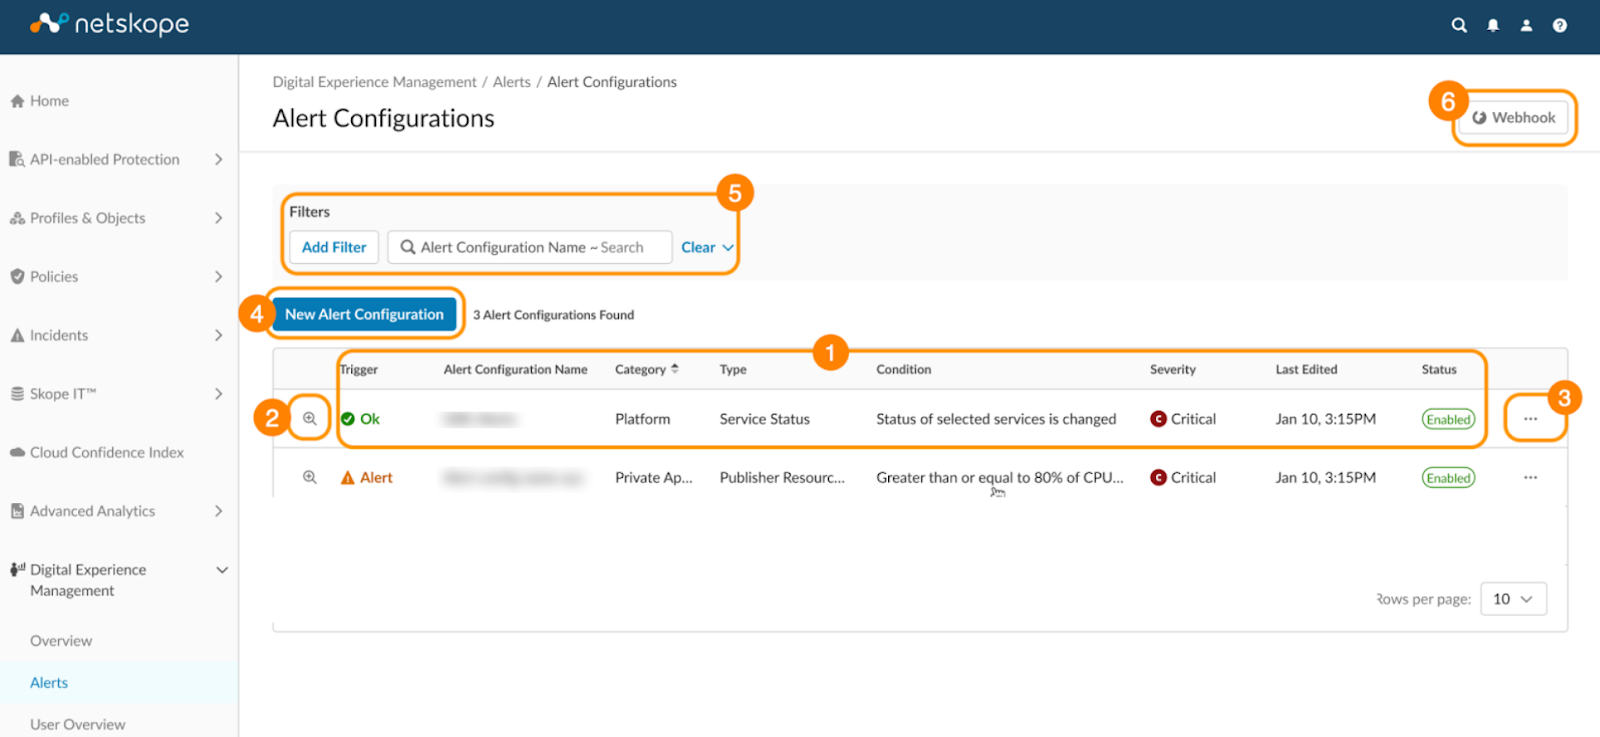Click the Trigger column header
The height and width of the screenshot is (737, 1600).
358,369
